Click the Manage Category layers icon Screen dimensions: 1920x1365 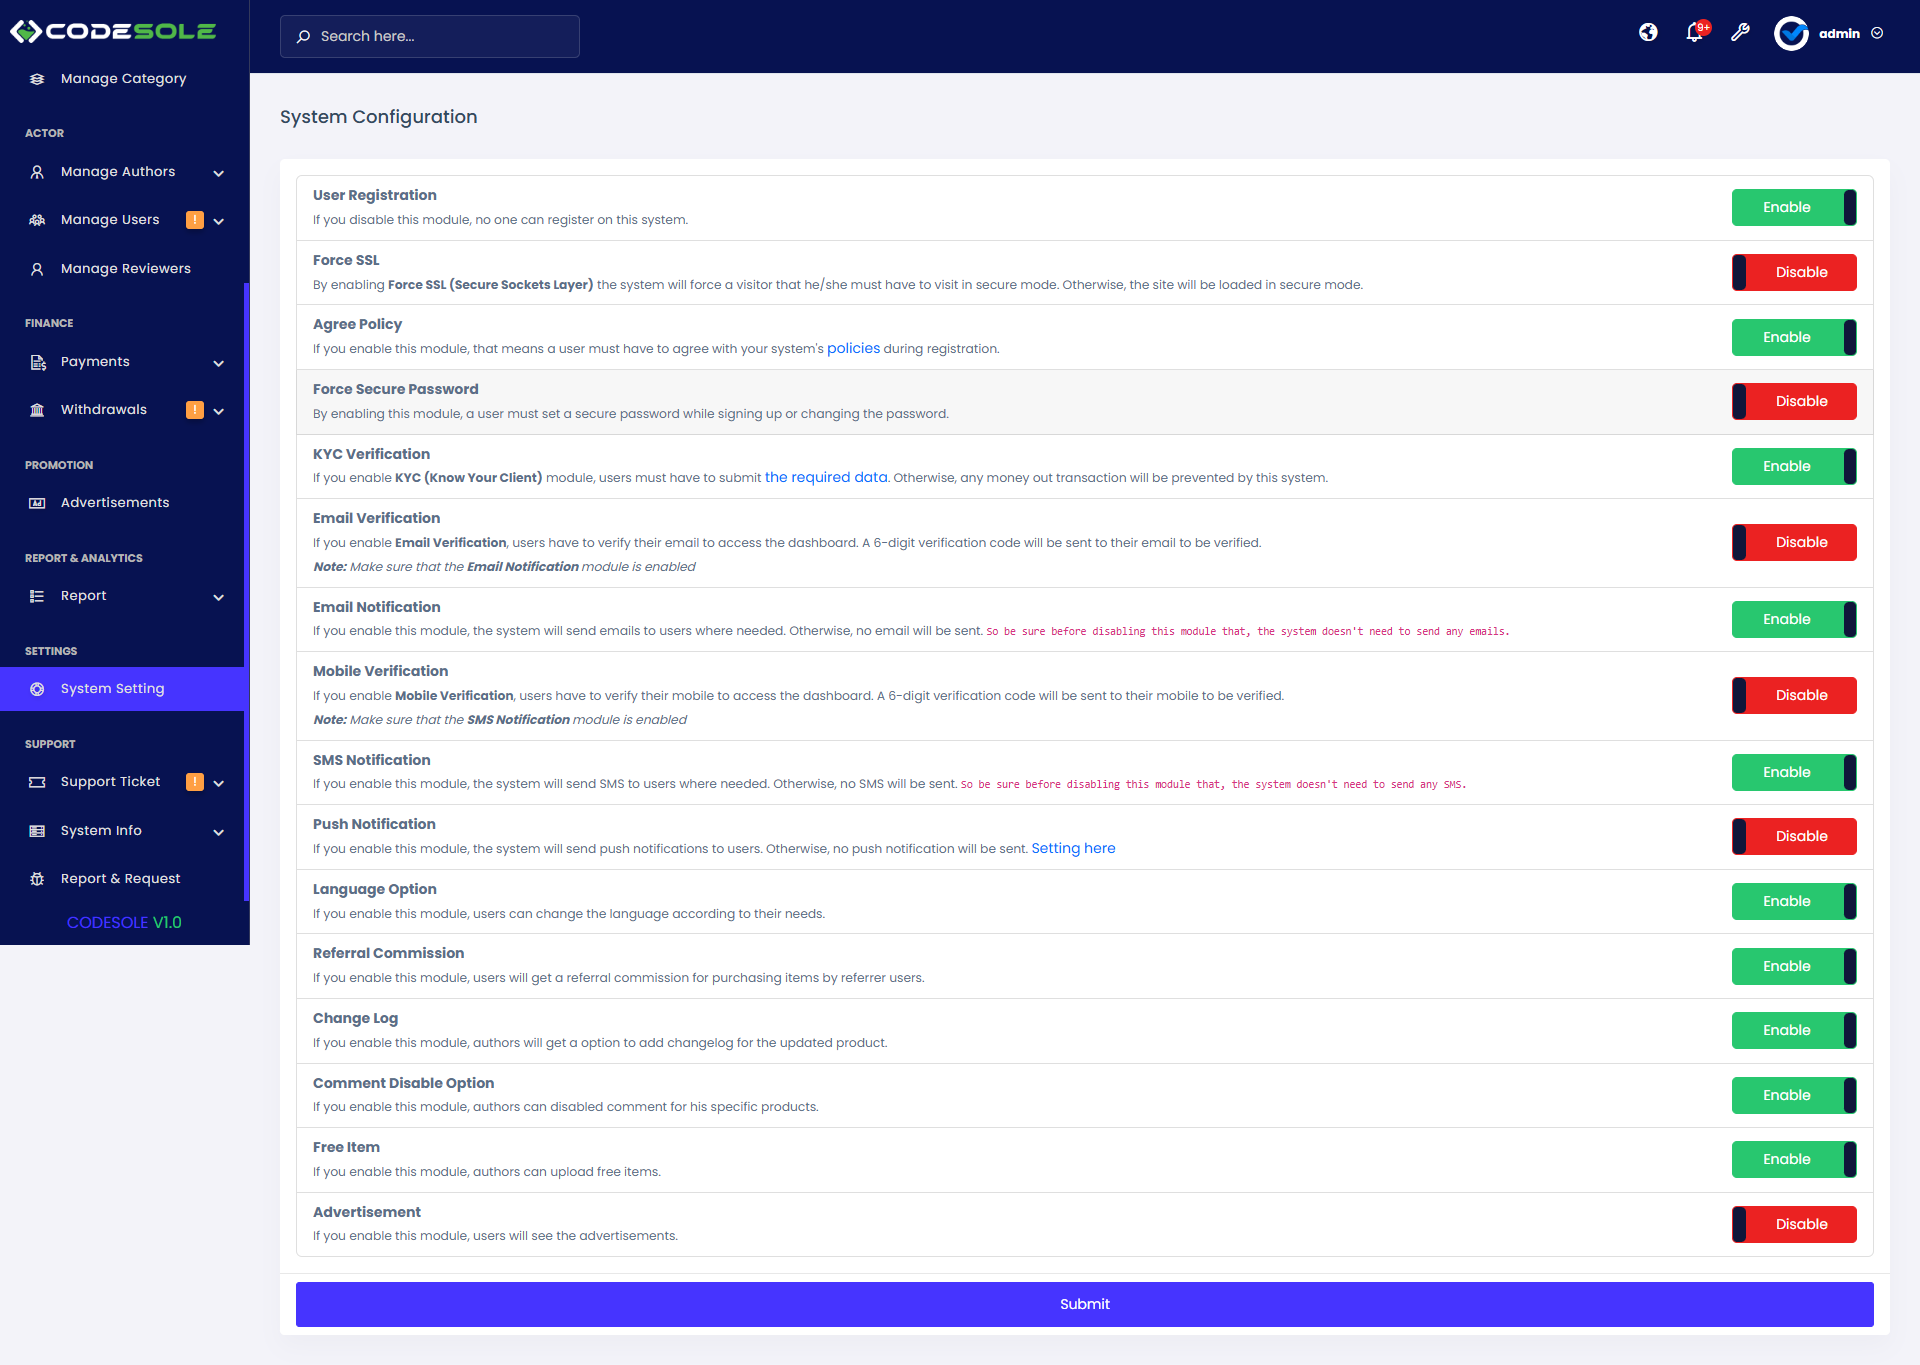click(x=37, y=79)
